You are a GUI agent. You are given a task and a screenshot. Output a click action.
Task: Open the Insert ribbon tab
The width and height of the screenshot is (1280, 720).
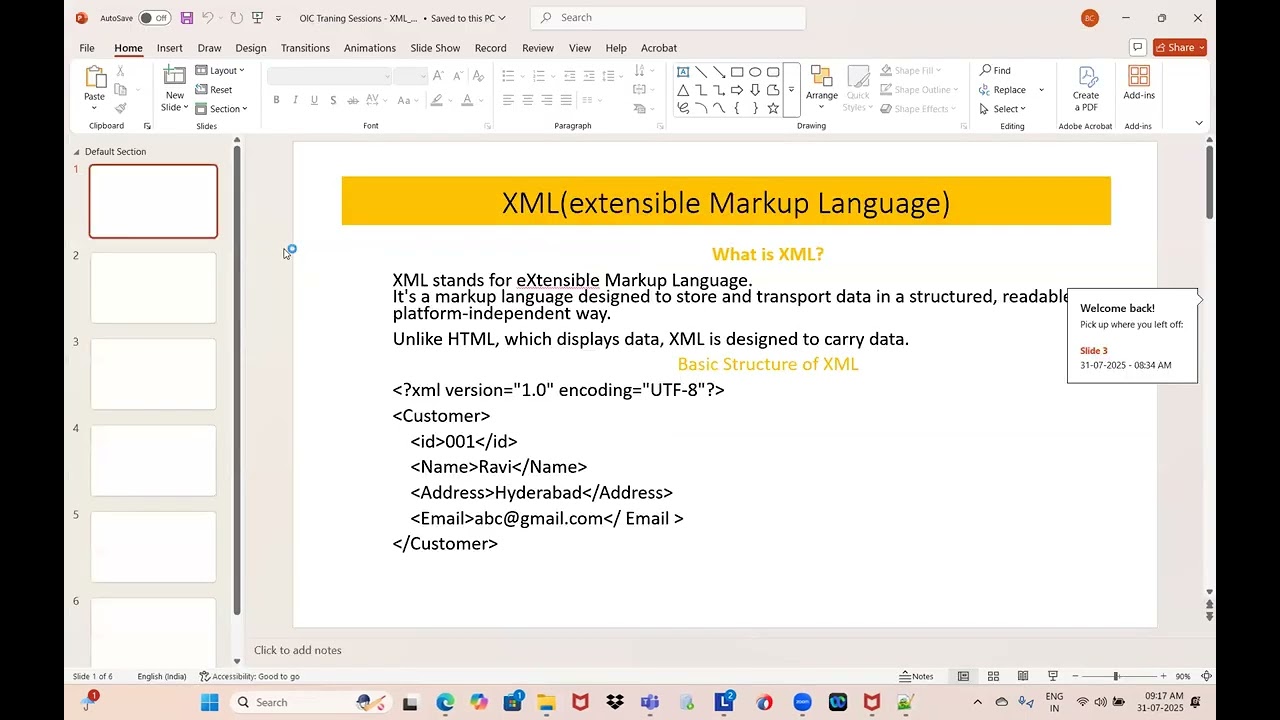click(170, 48)
